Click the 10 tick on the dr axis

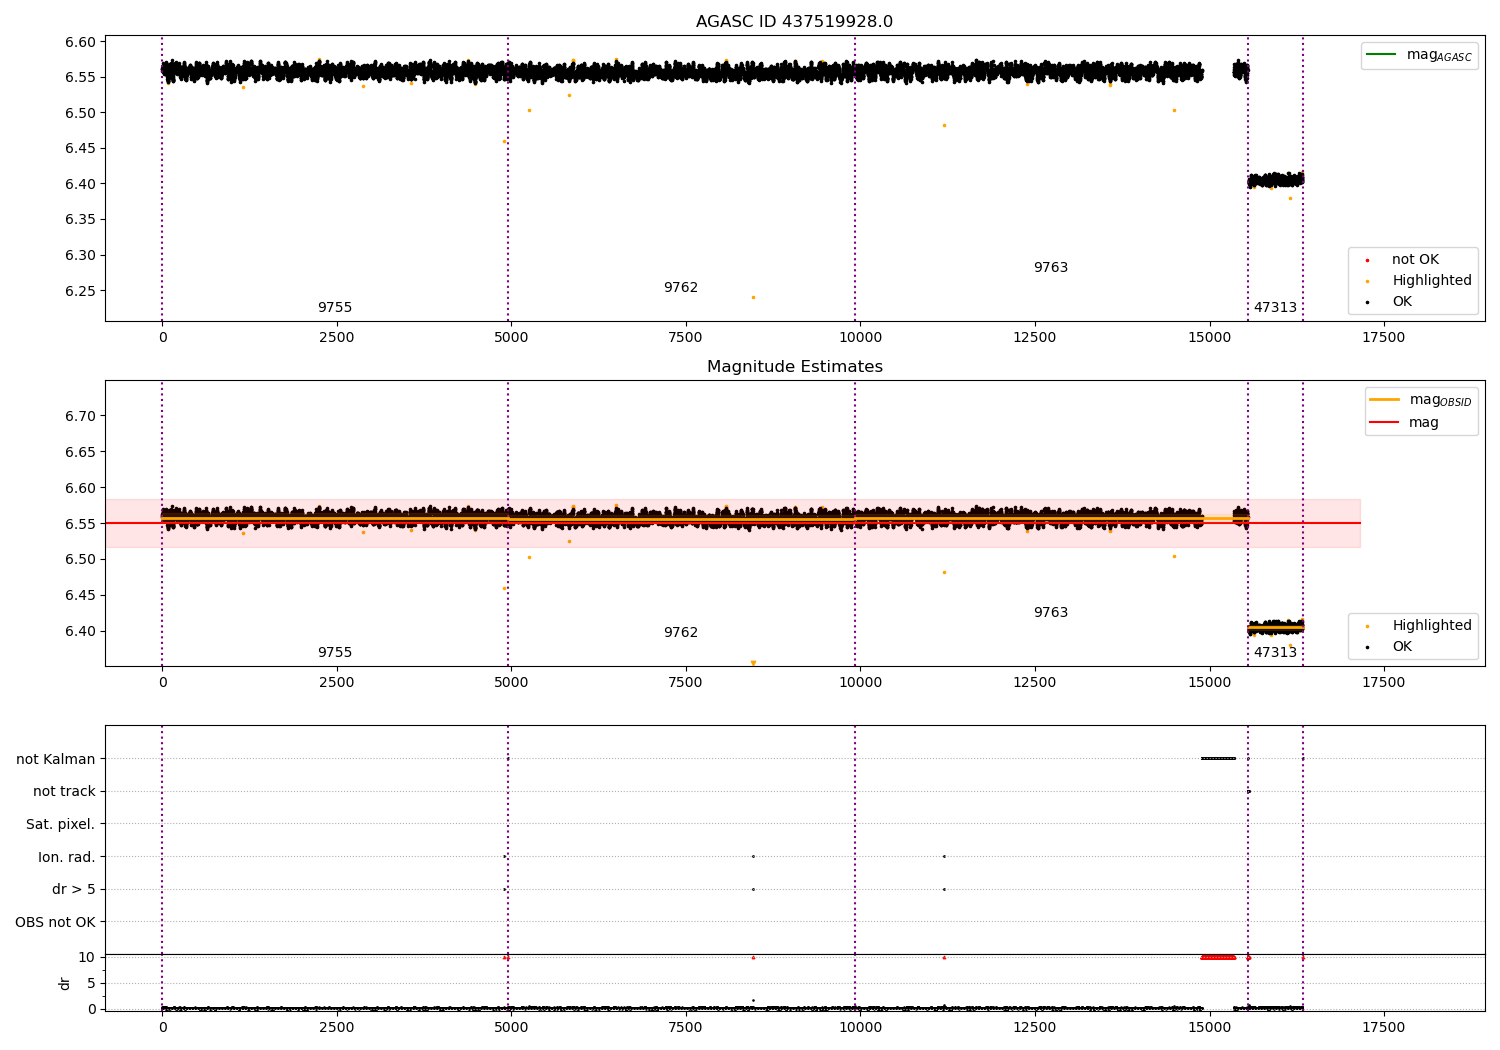click(87, 957)
